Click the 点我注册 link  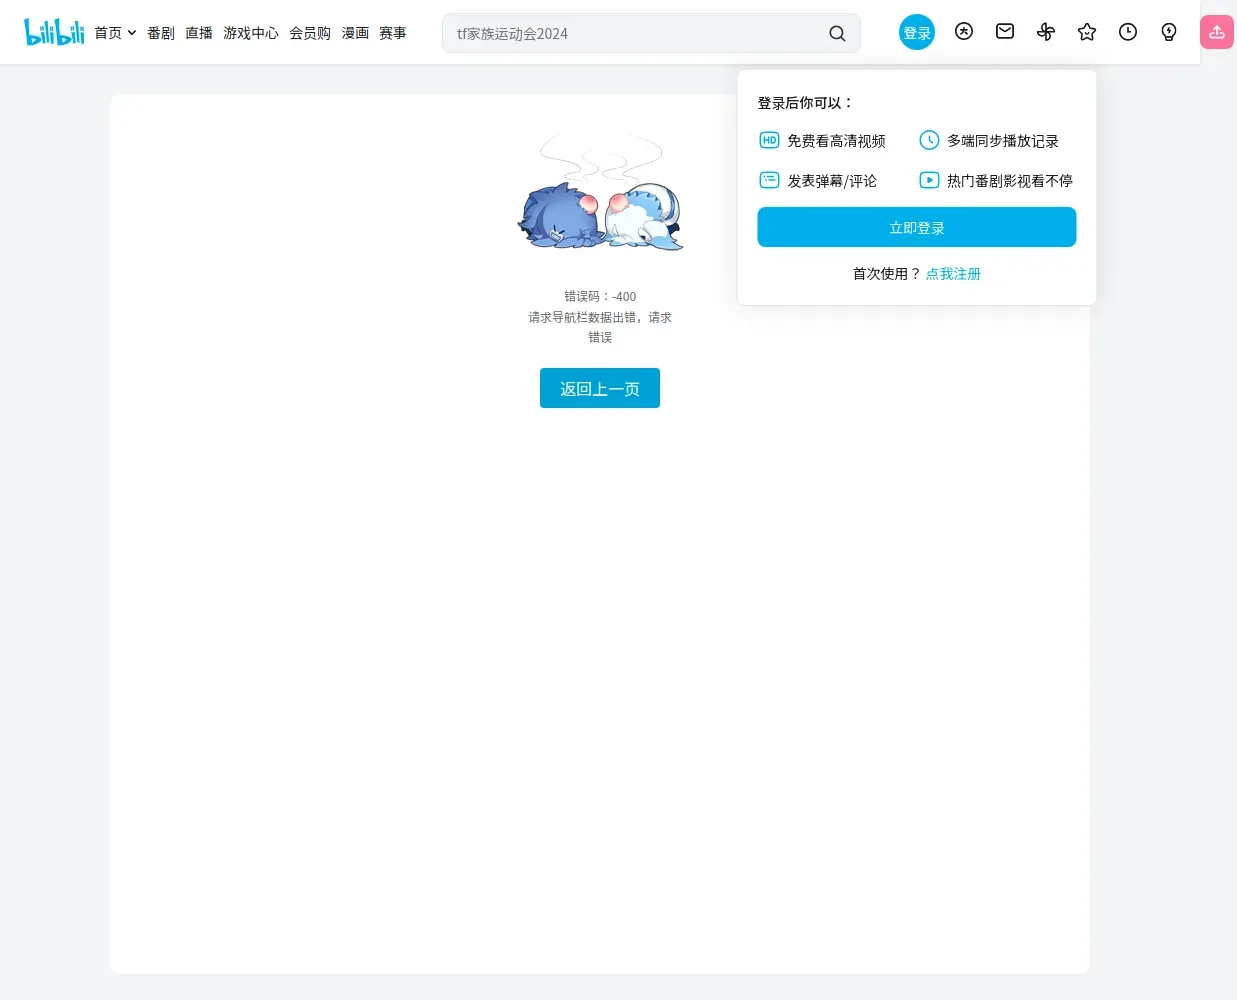(953, 274)
